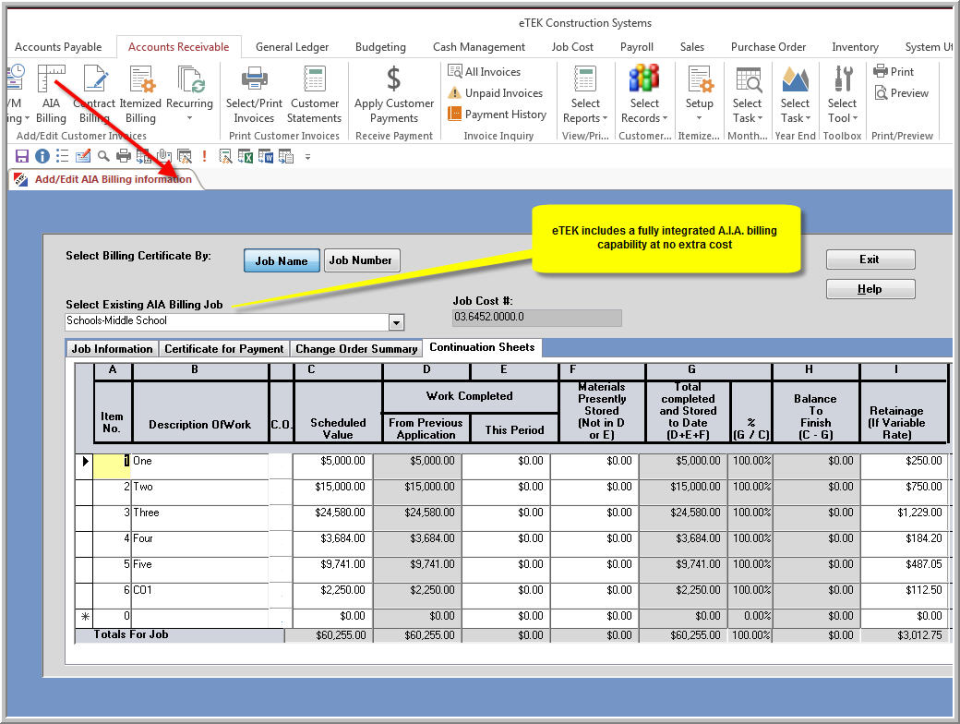This screenshot has height=724, width=960.
Task: Click the magnifying glass search icon
Action: 103,156
